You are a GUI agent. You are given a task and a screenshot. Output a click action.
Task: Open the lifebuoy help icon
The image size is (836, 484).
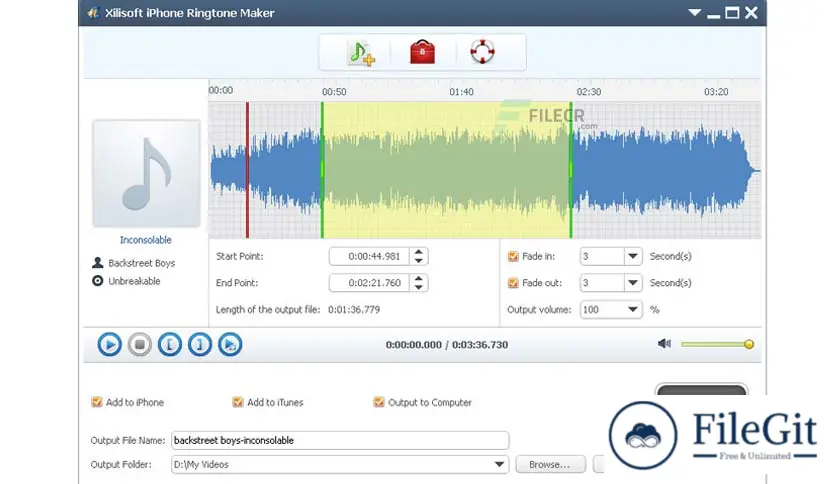(x=483, y=52)
